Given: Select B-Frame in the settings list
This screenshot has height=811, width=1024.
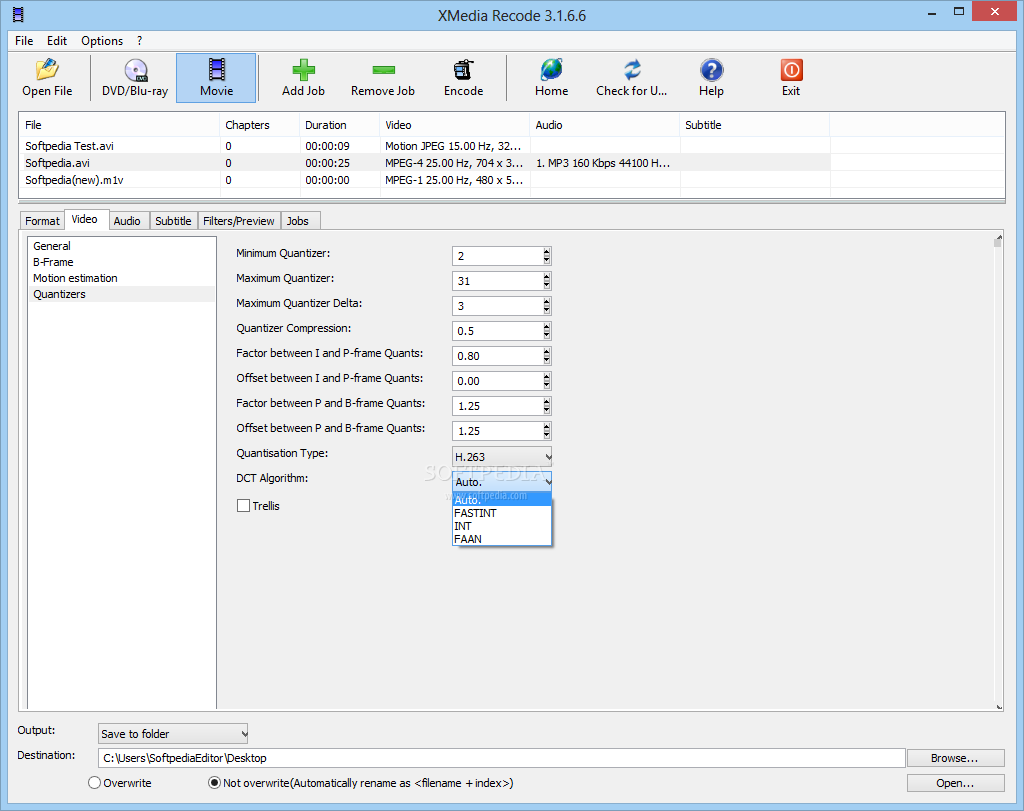Looking at the screenshot, I should (121, 262).
